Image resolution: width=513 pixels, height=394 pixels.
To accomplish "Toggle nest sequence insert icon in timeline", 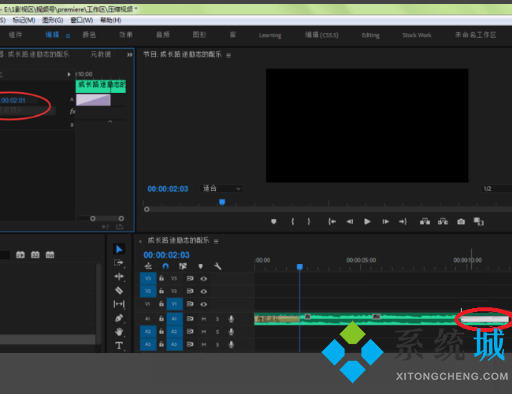I will pos(148,266).
